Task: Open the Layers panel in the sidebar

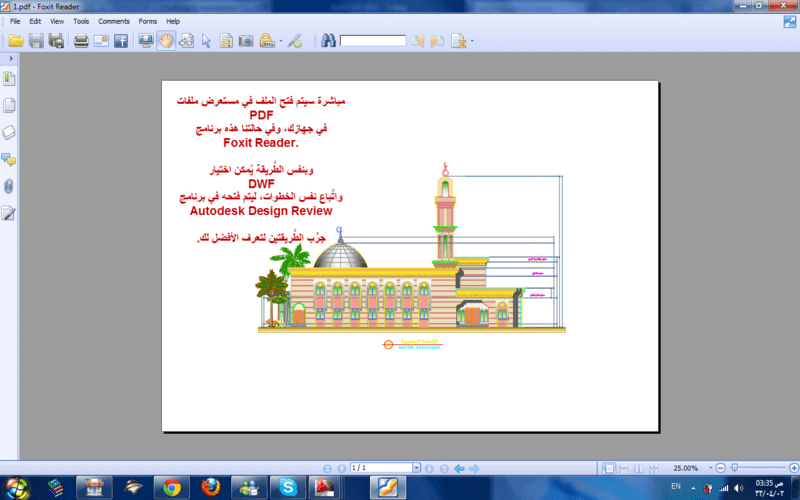Action: (9, 132)
